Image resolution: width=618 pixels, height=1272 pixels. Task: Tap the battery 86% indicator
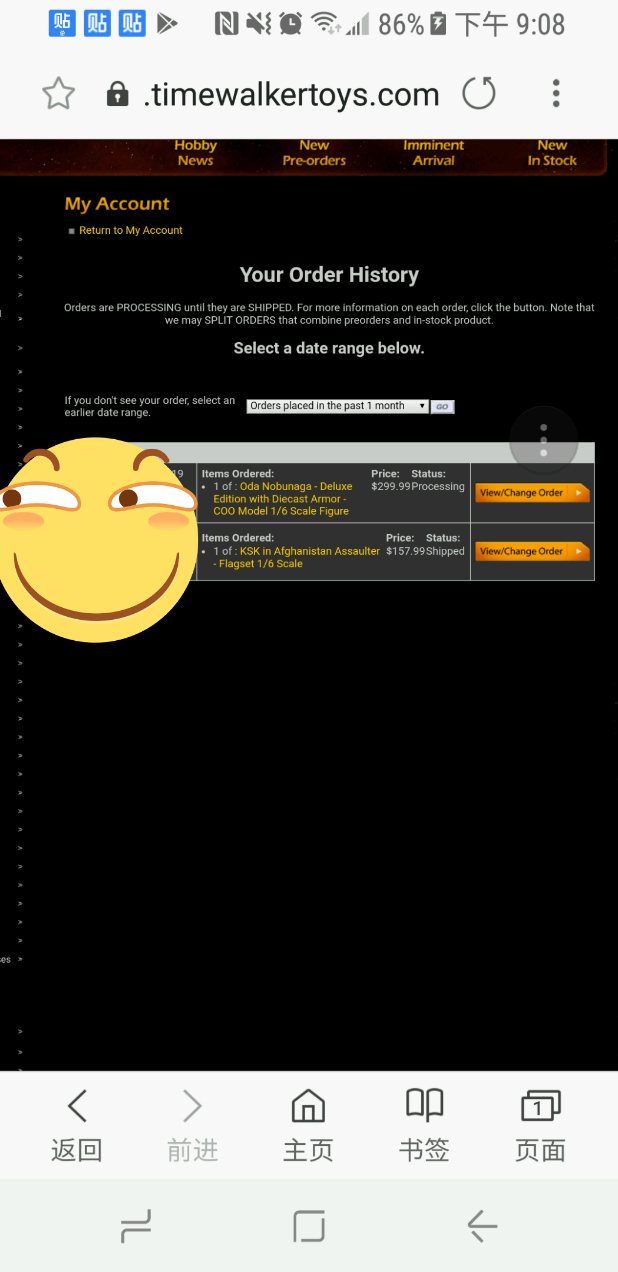pyautogui.click(x=413, y=23)
